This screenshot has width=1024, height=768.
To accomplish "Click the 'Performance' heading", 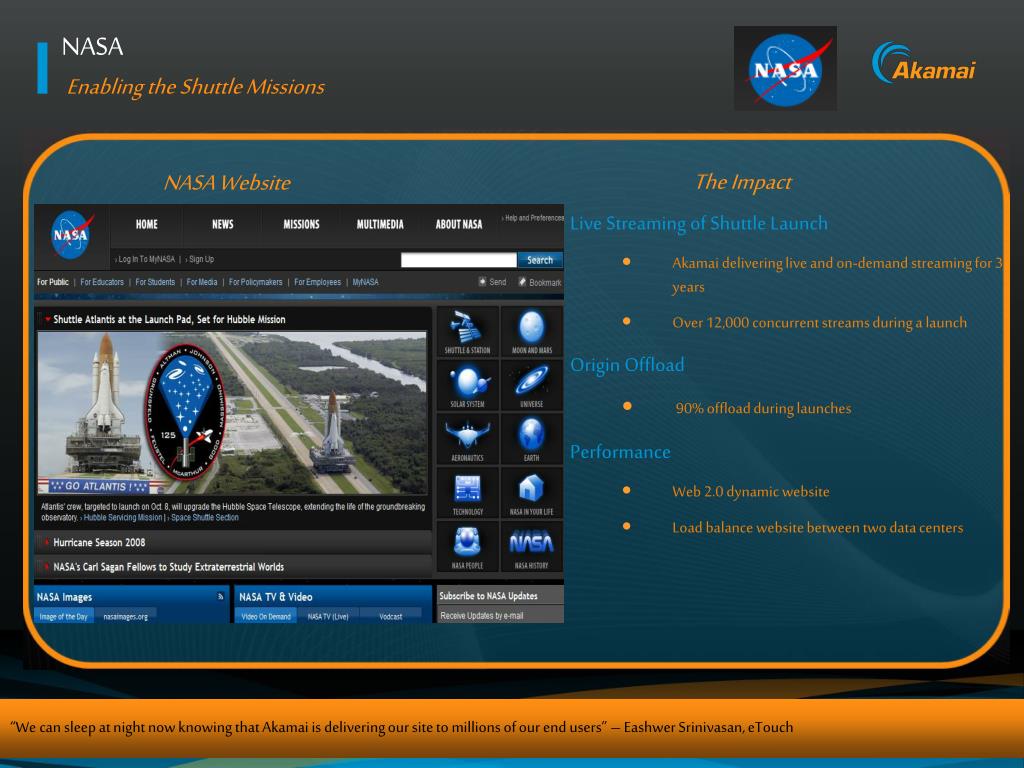I will point(620,452).
